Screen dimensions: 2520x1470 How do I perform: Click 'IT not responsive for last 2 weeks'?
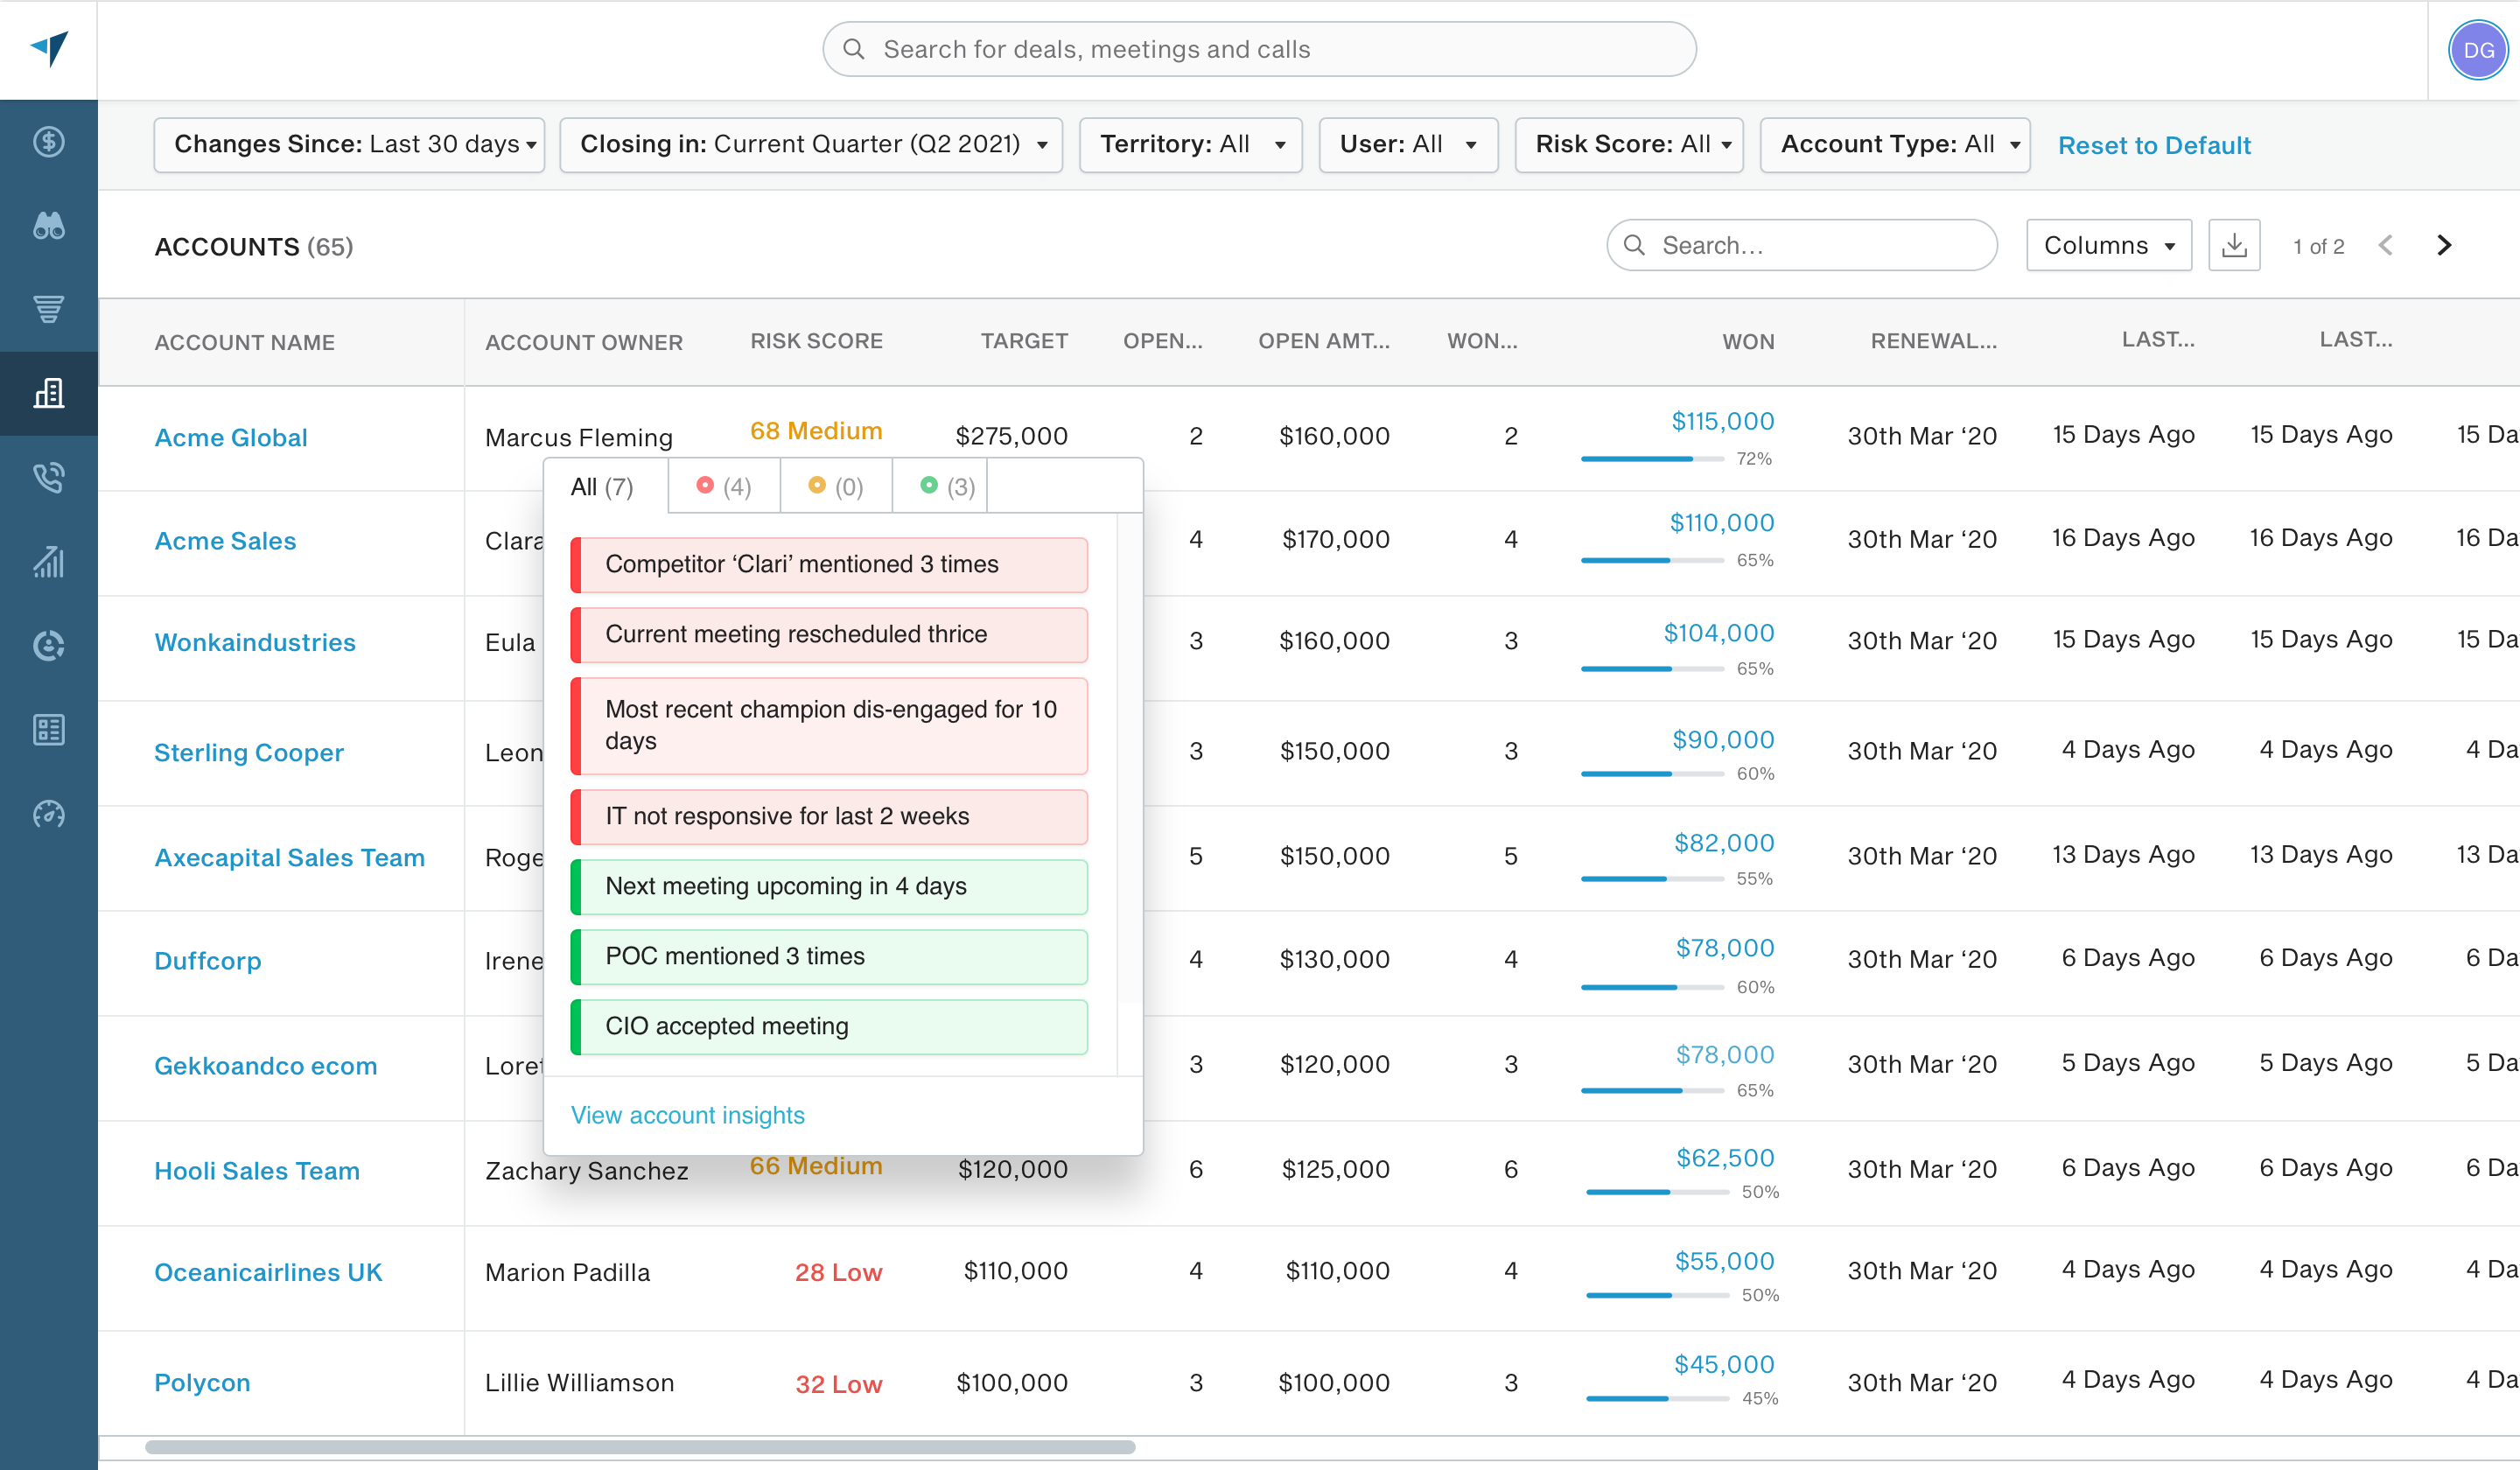click(x=829, y=817)
